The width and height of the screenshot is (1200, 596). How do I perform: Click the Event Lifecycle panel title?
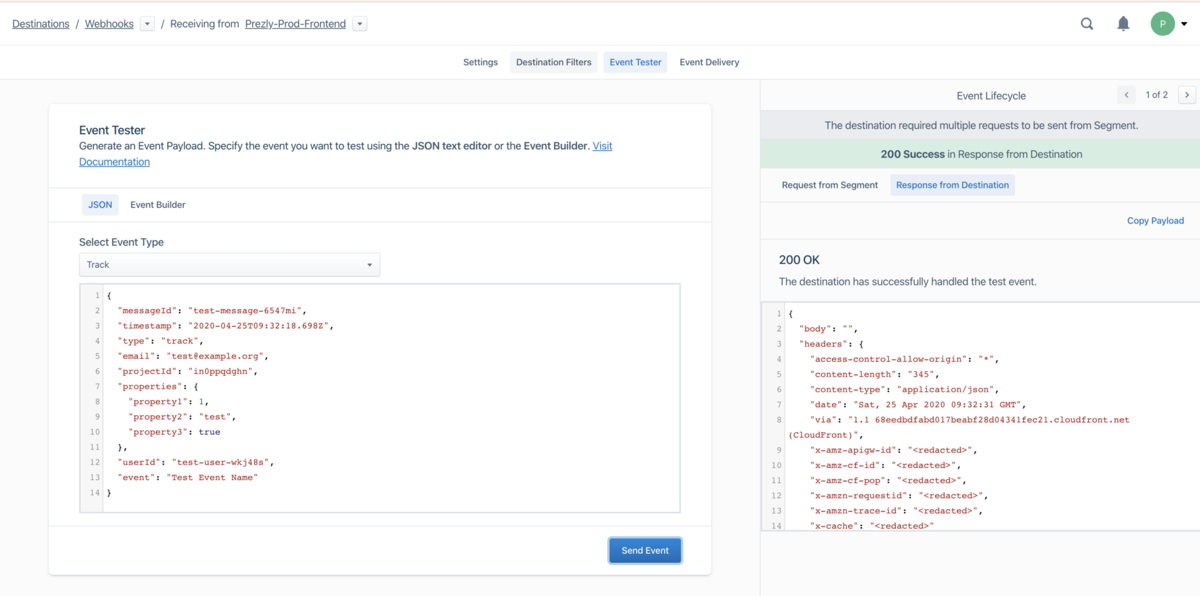pyautogui.click(x=991, y=96)
